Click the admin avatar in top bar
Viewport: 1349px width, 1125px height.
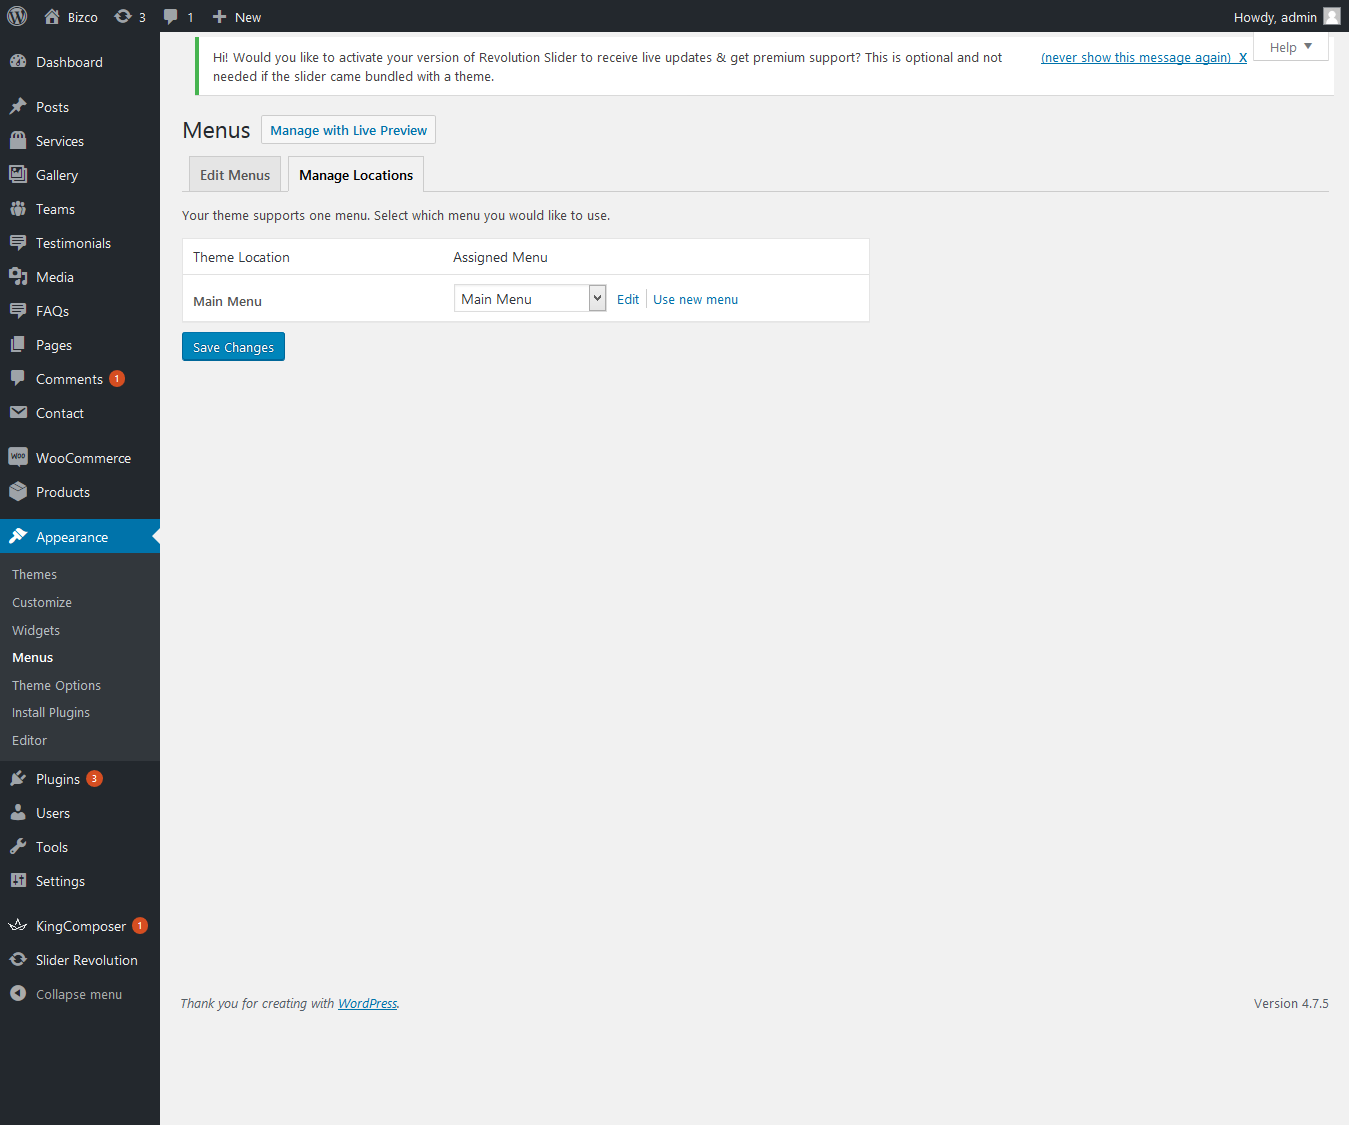coord(1331,17)
